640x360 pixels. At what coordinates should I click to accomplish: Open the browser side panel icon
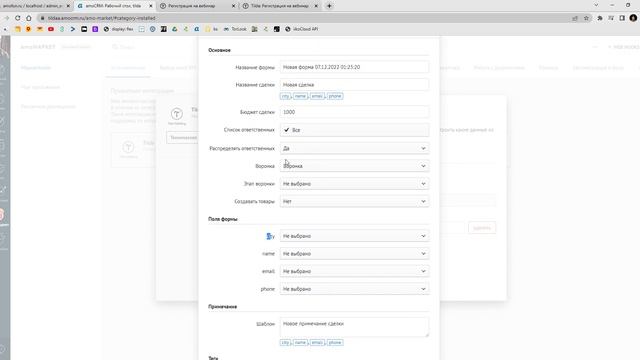coord(622,18)
